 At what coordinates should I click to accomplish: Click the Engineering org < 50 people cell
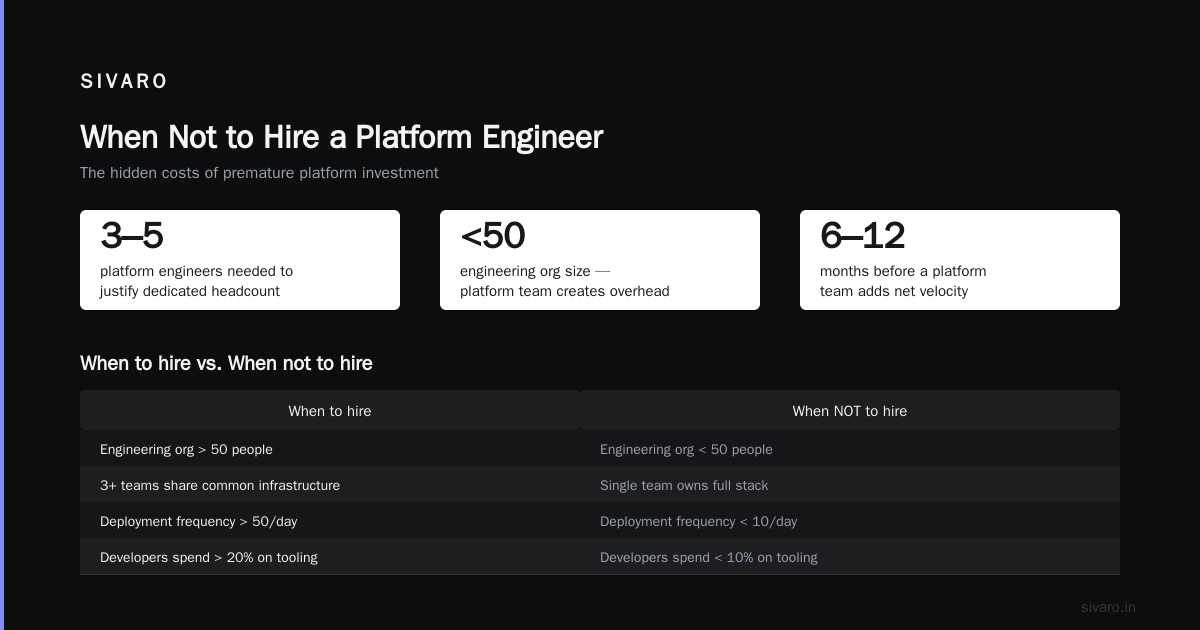click(x=850, y=450)
